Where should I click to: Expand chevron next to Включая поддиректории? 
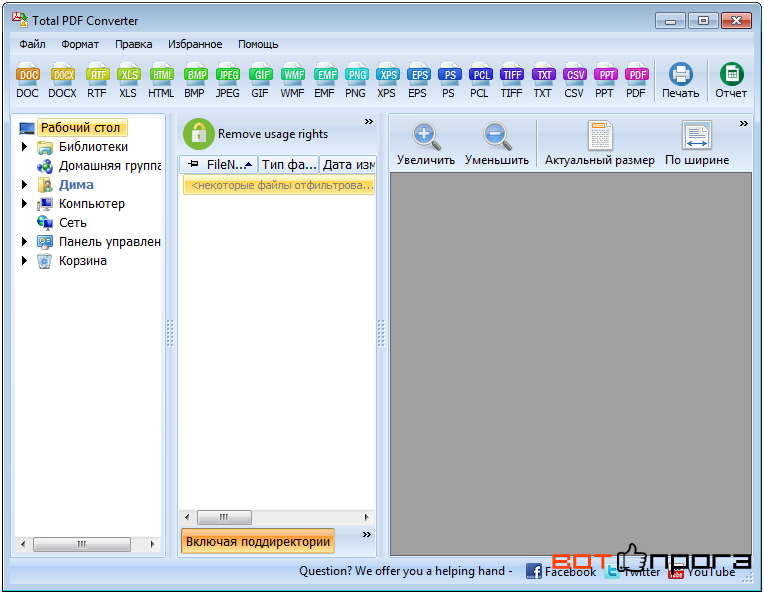367,535
